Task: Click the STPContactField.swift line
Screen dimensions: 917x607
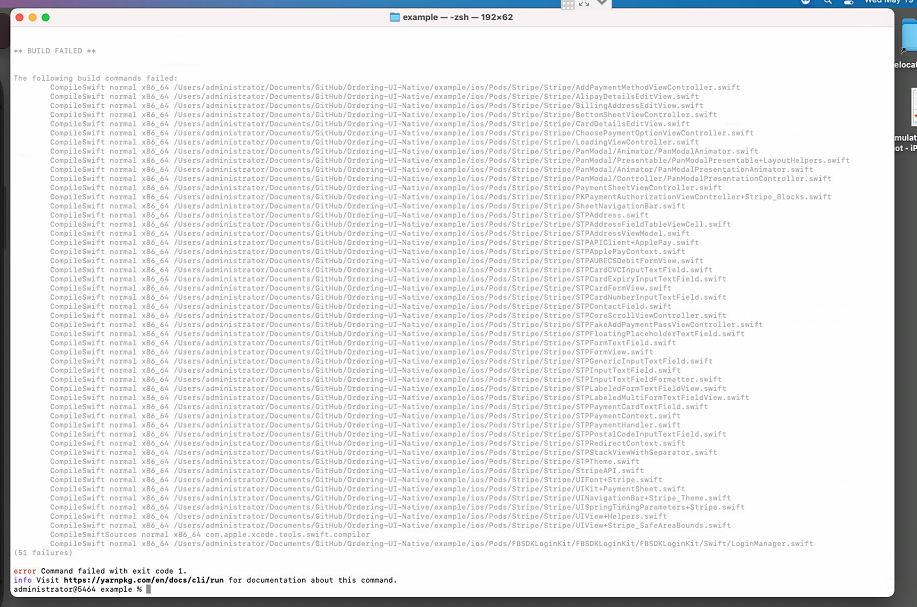Action: (x=361, y=306)
